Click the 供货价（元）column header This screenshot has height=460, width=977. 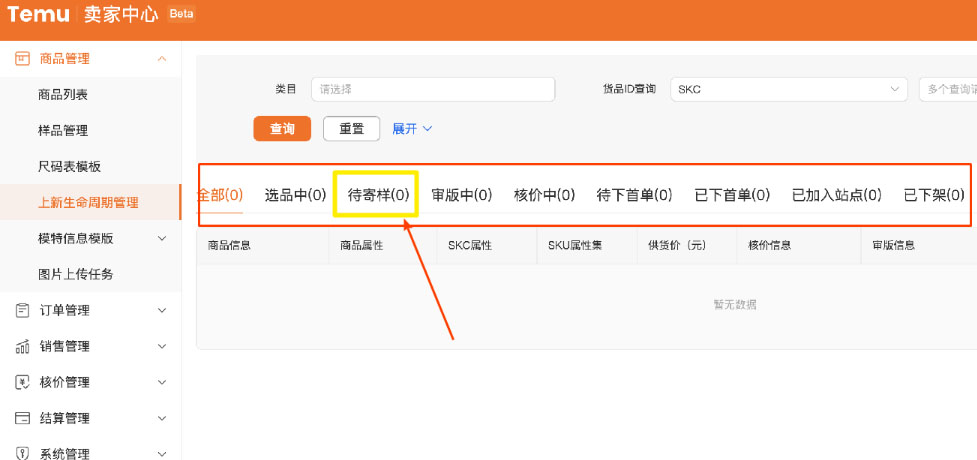click(677, 245)
